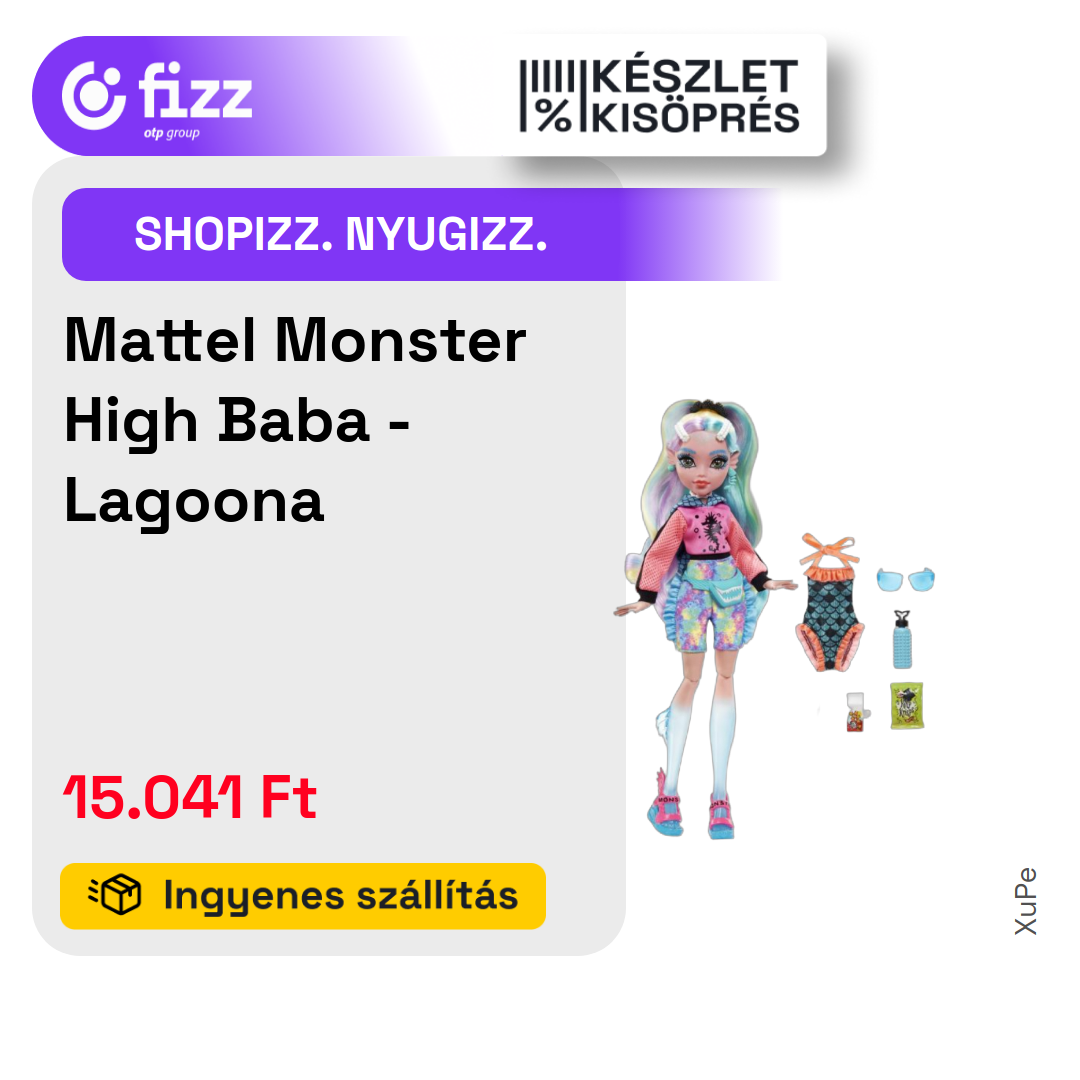The image size is (1080, 1080).
Task: Click the vertical XuPe label
Action: click(x=1026, y=901)
